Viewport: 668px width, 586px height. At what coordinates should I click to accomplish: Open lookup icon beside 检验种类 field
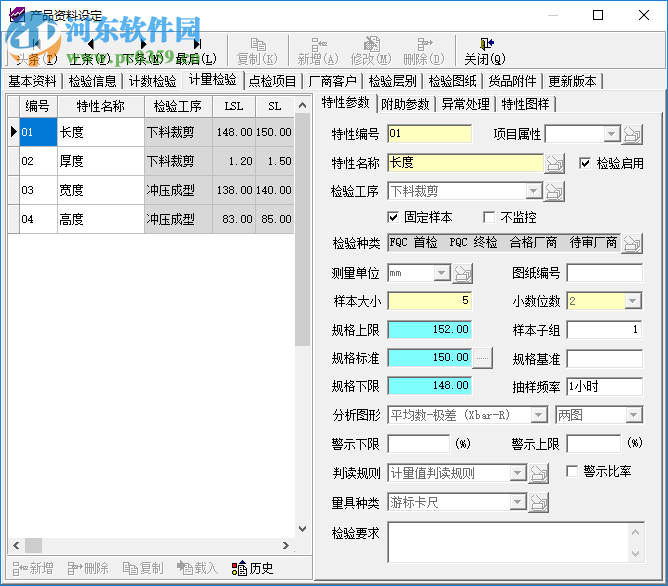[x=632, y=244]
